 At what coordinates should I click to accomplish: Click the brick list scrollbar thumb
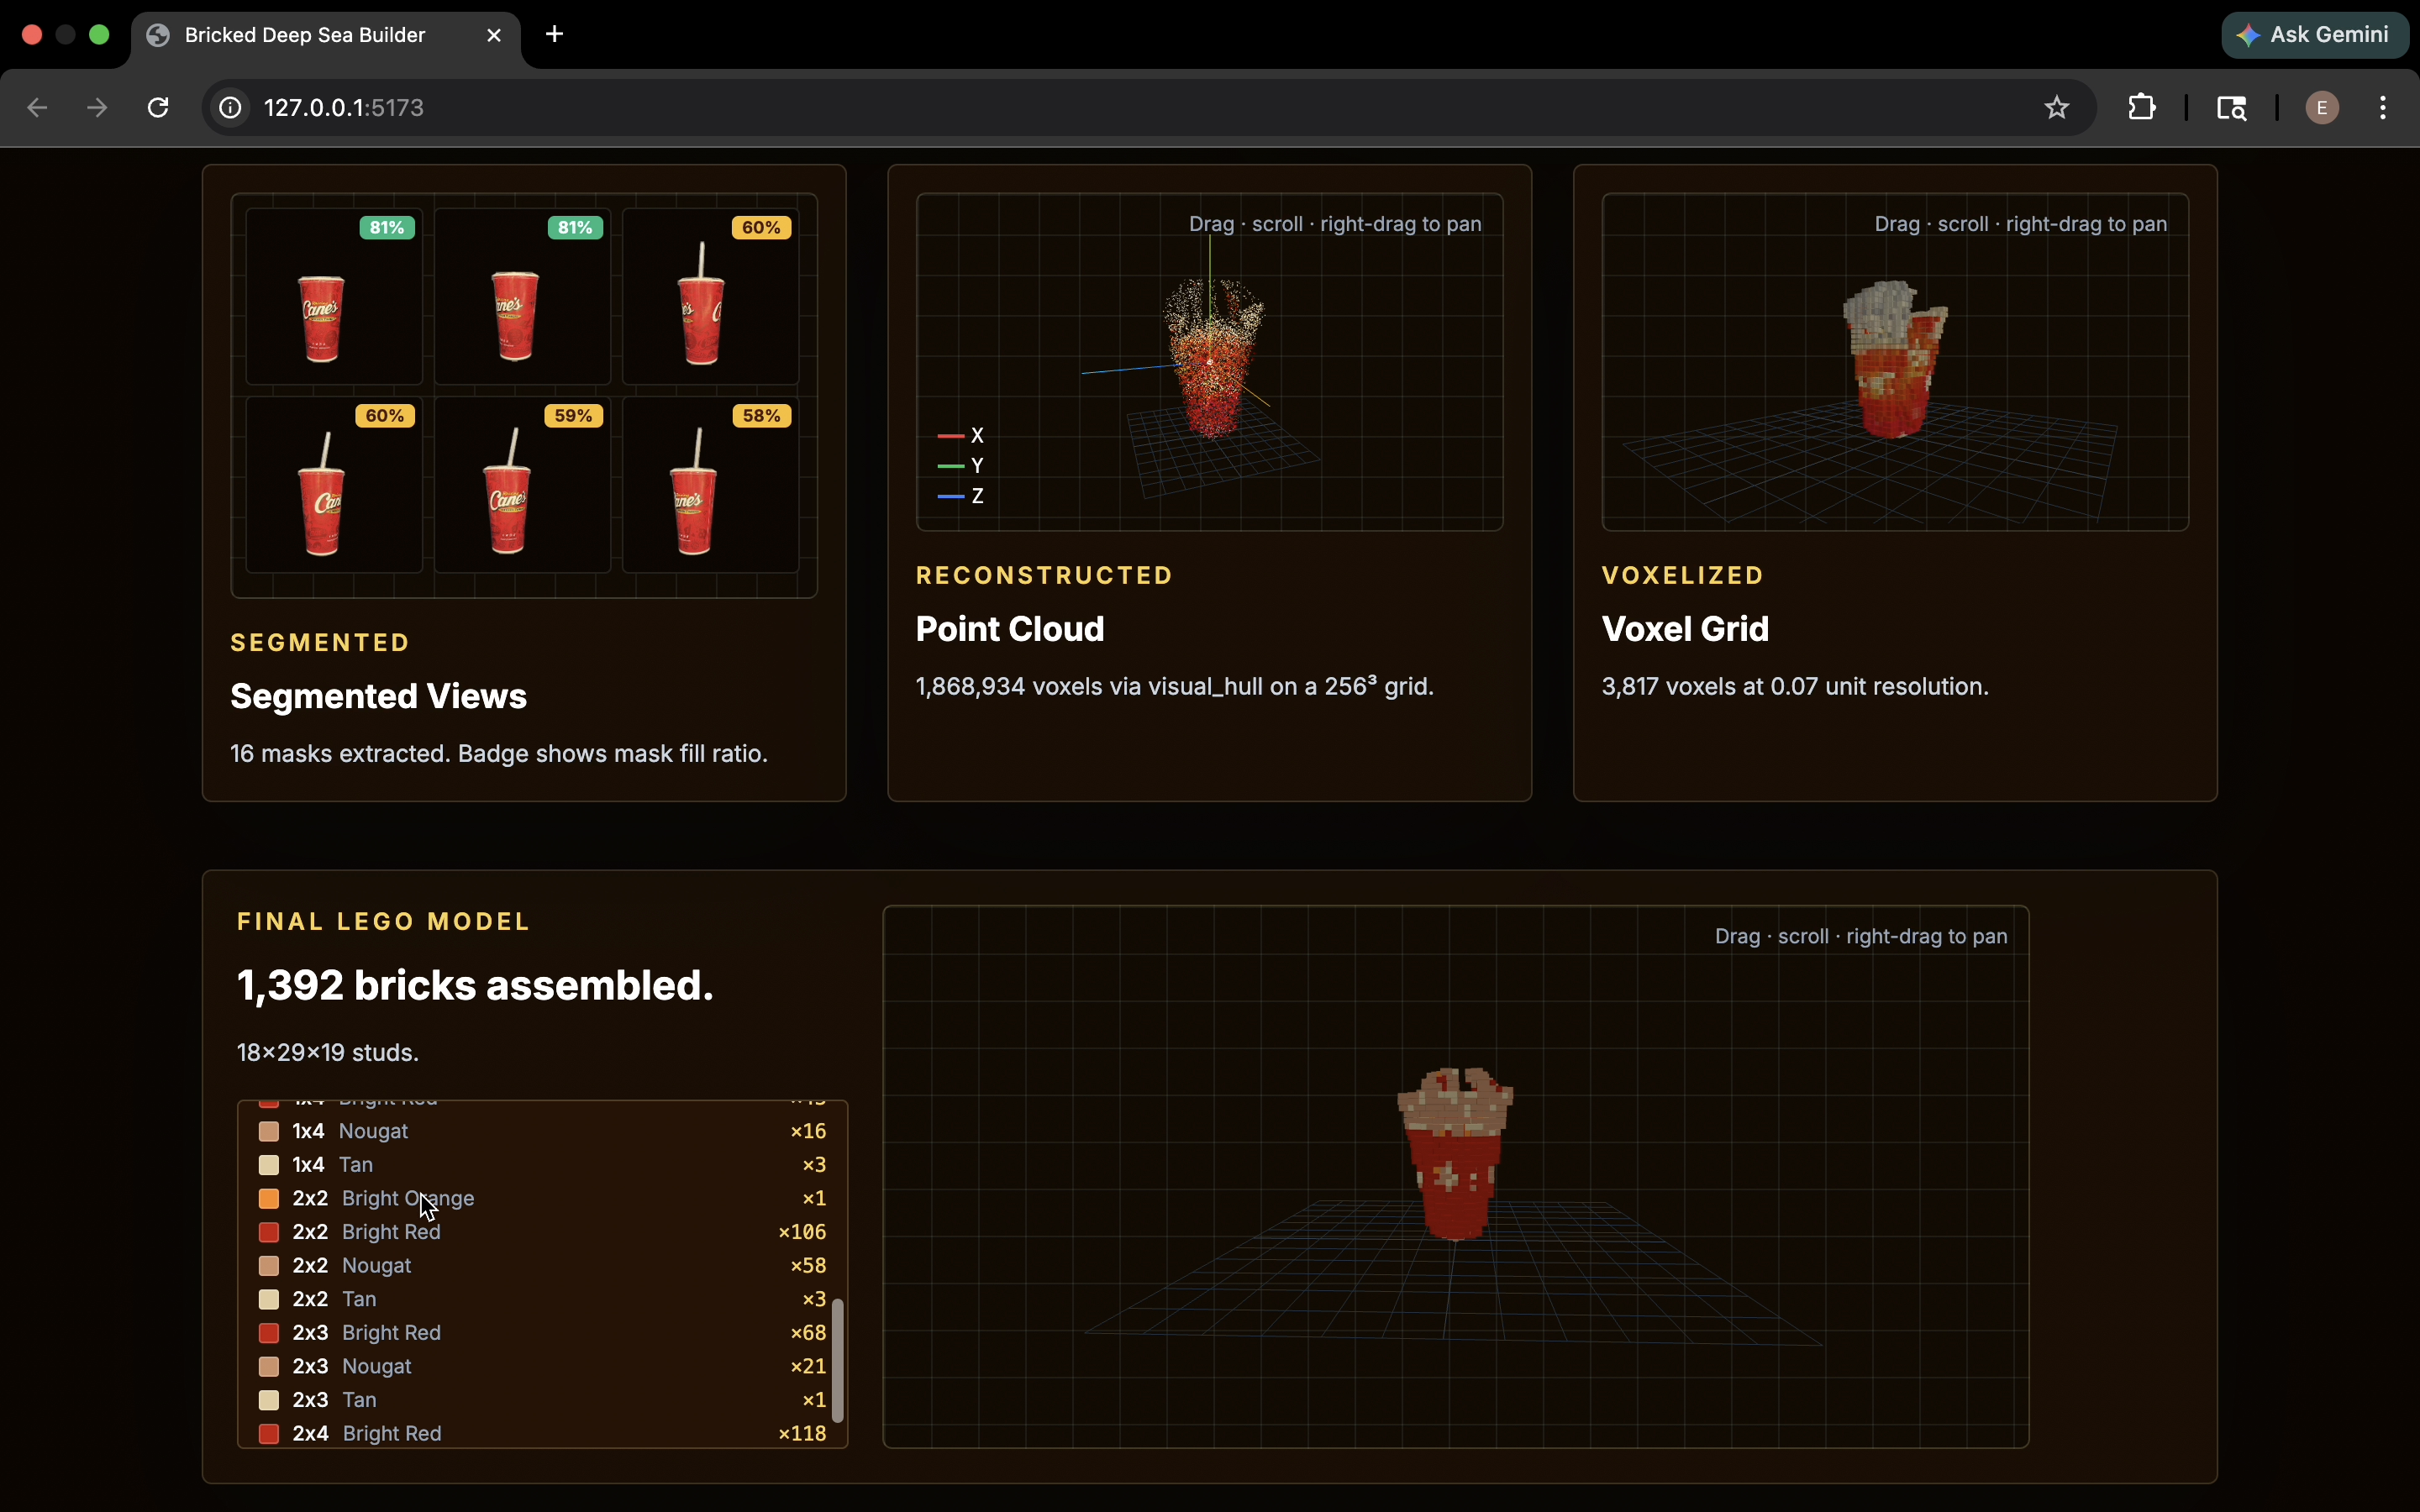coord(838,1360)
